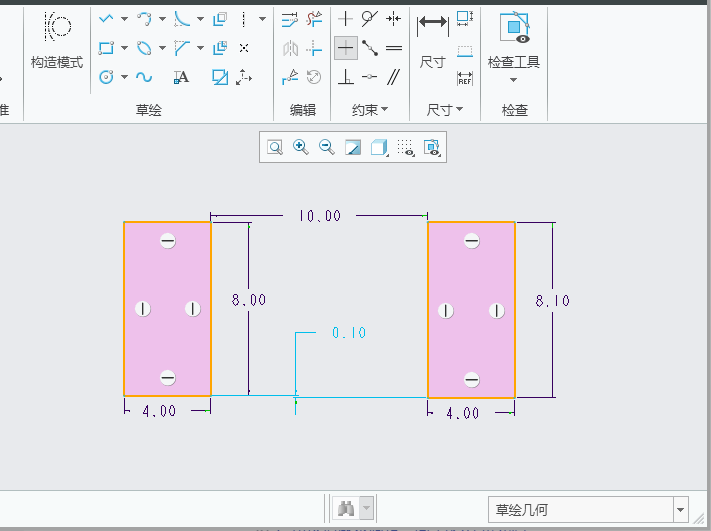Toggle sketcher display filters icon
The width and height of the screenshot is (711, 531).
[x=432, y=147]
